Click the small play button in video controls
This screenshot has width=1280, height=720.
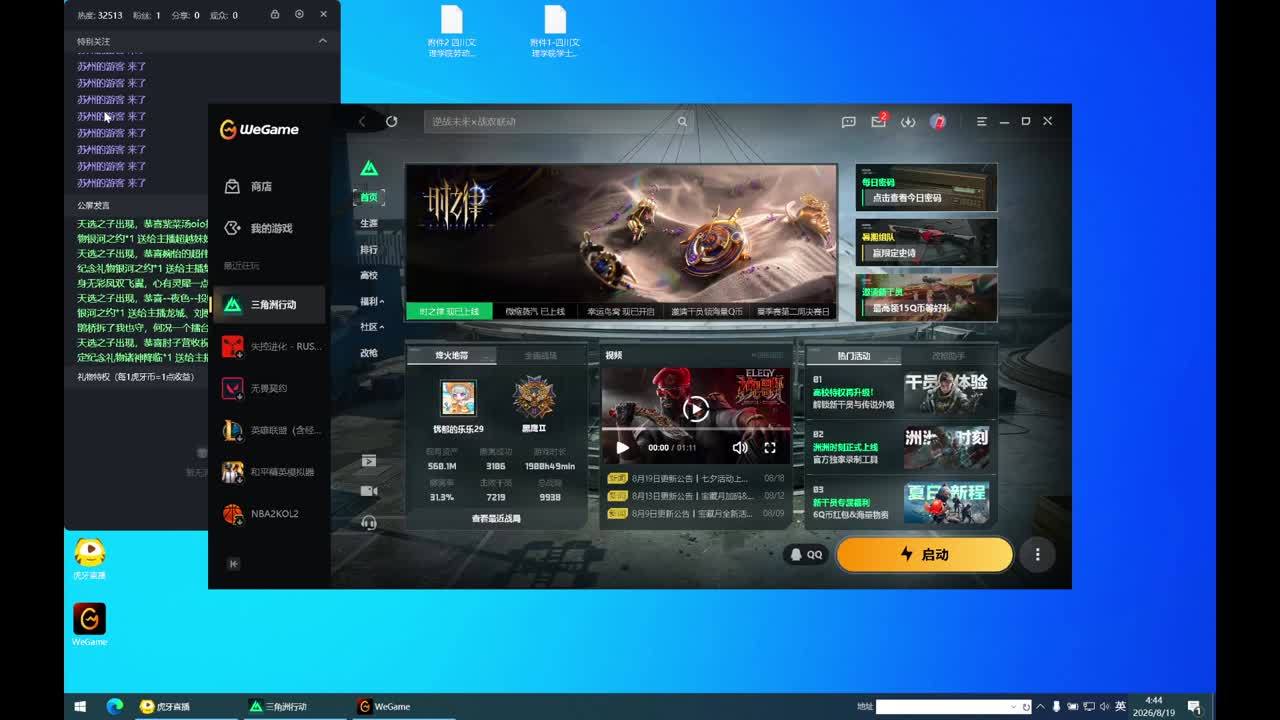(x=623, y=448)
